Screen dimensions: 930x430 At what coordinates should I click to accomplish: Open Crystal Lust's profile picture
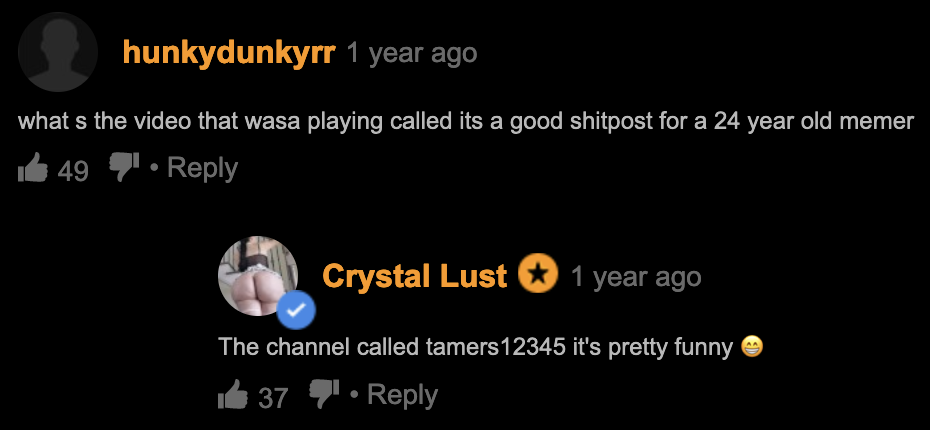(x=259, y=276)
